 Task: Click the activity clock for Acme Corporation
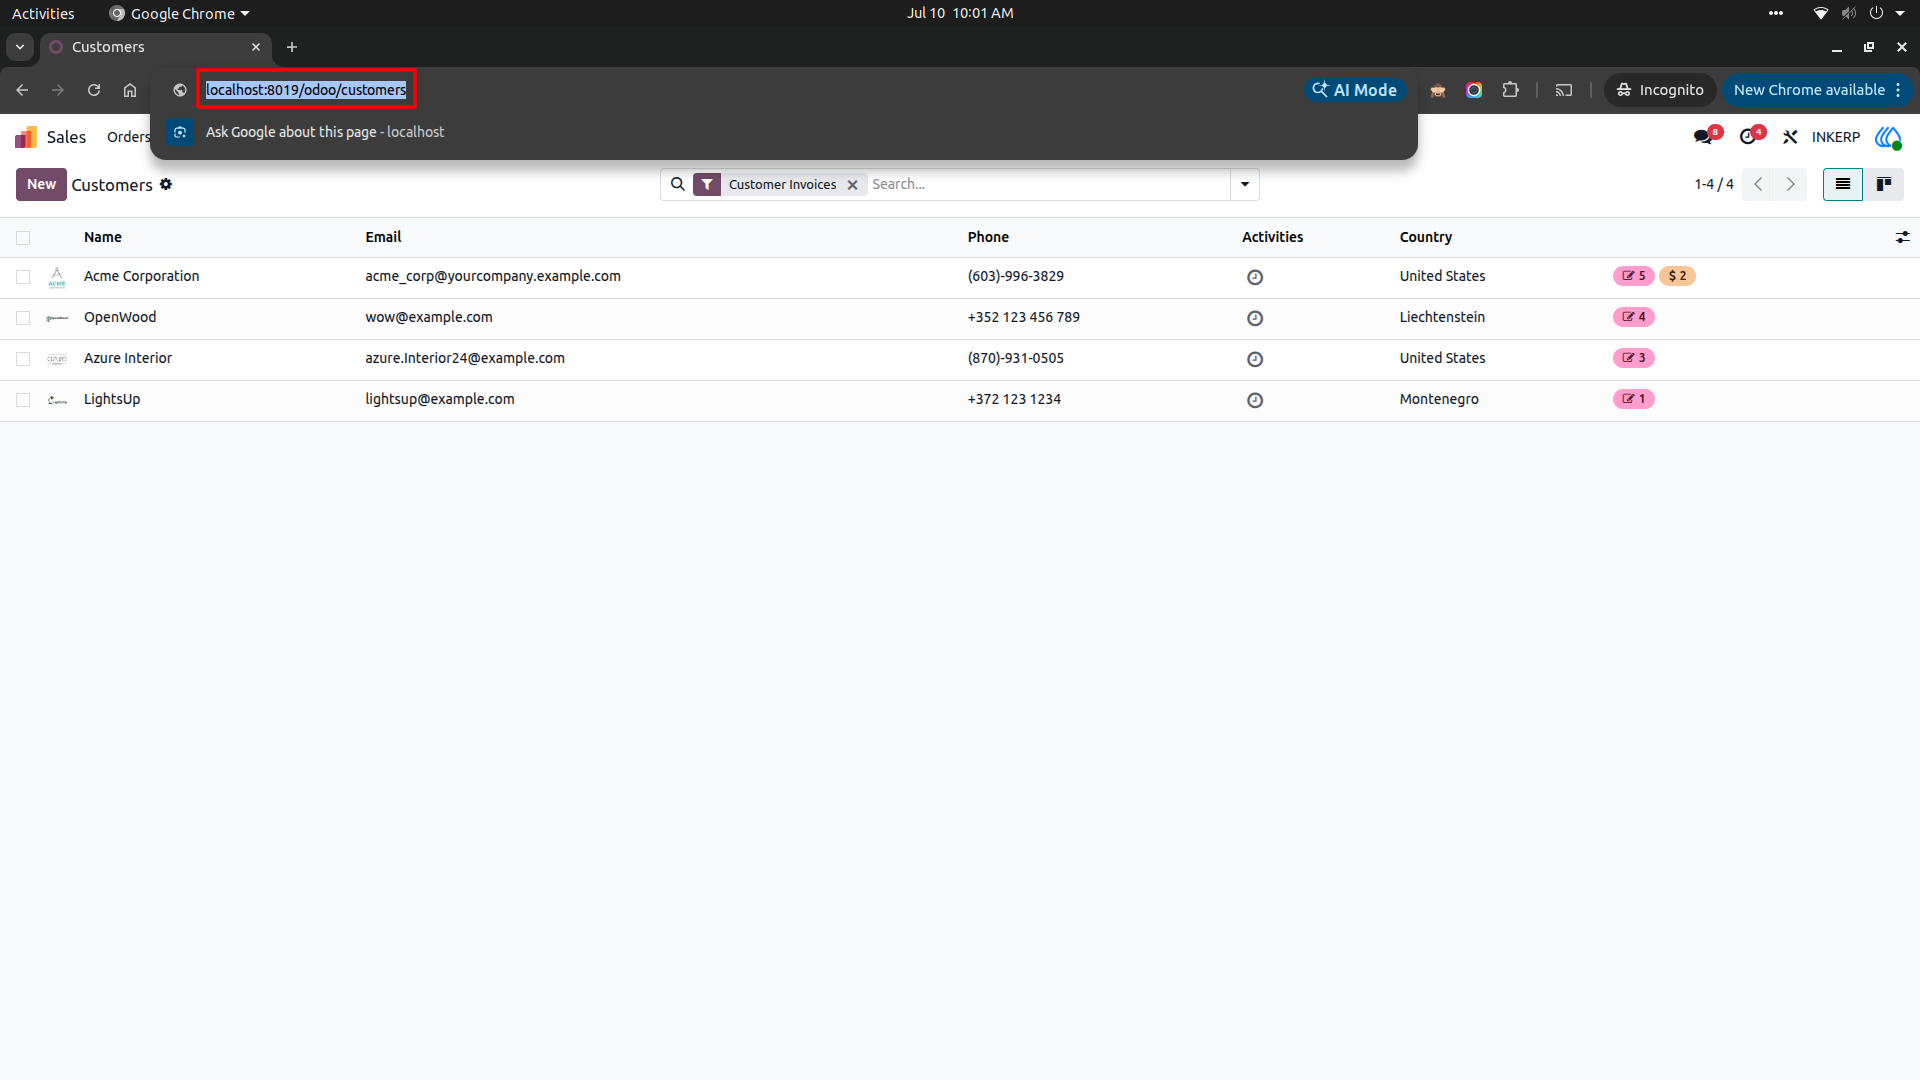tap(1255, 277)
